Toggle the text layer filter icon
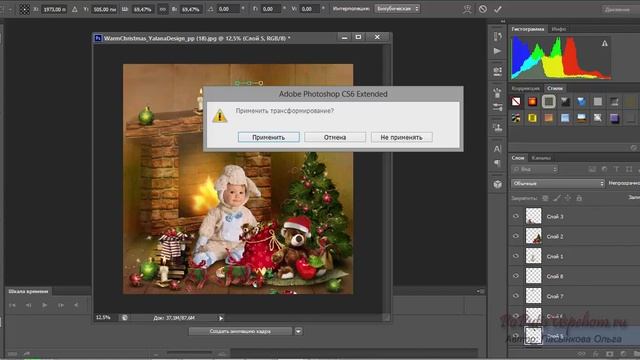The image size is (640, 360). [x=617, y=169]
